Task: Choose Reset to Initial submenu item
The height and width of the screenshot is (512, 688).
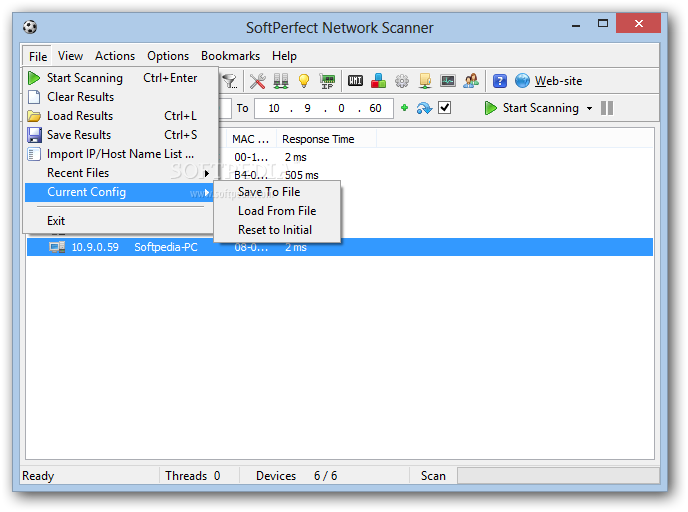Action: pyautogui.click(x=277, y=230)
